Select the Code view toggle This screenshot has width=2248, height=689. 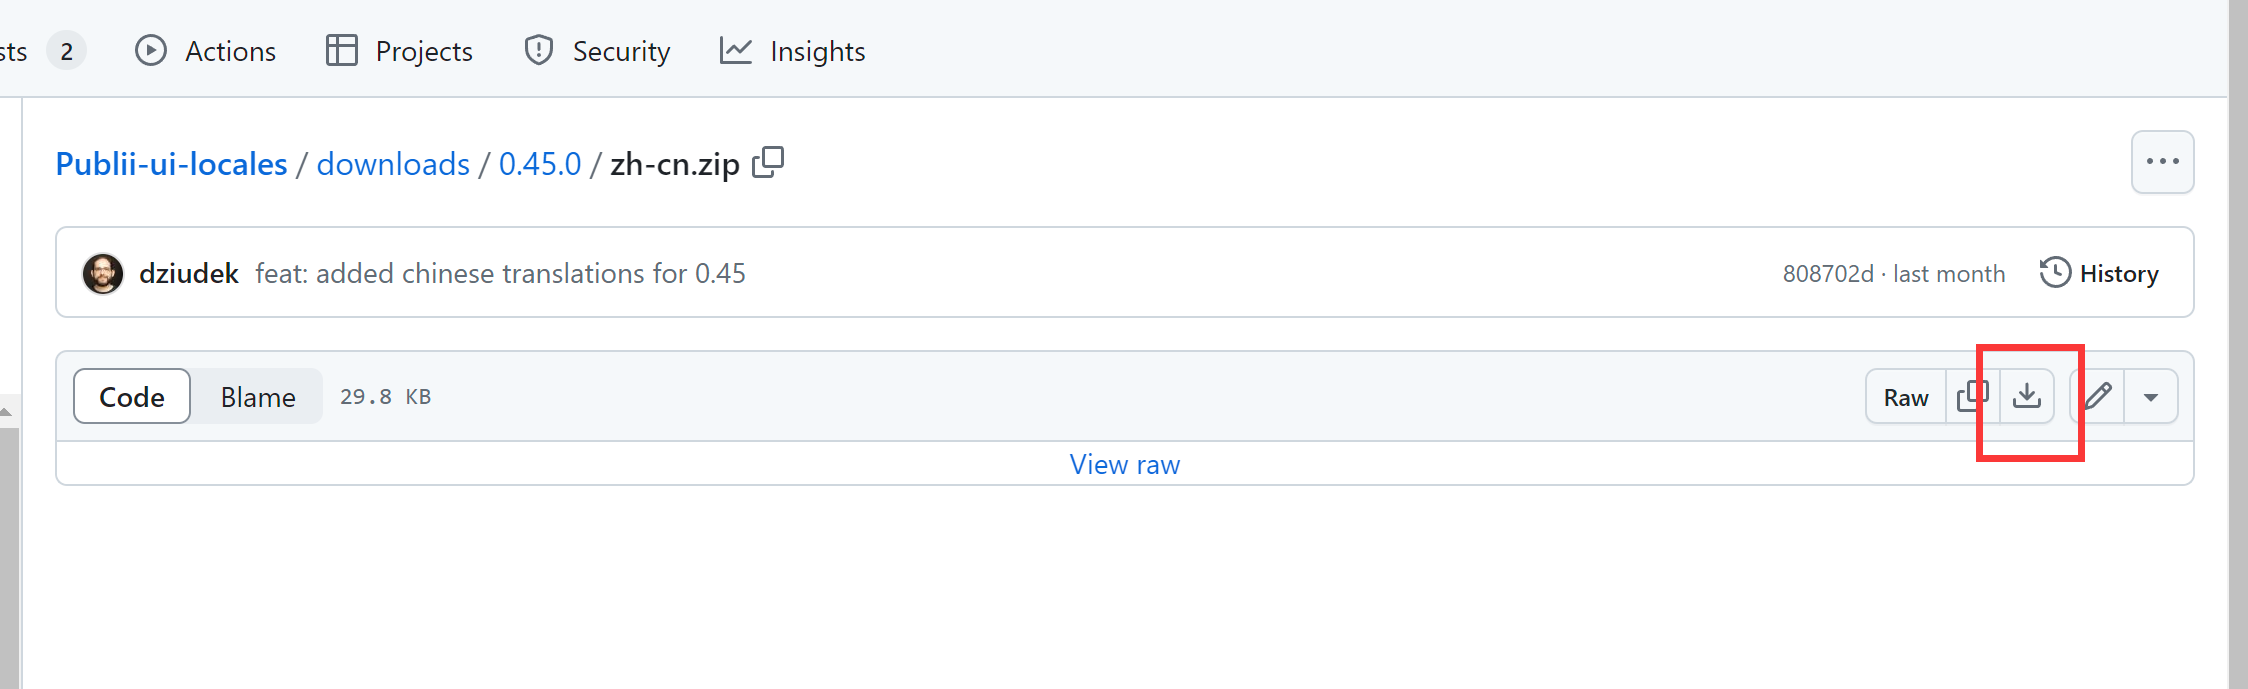click(x=132, y=396)
